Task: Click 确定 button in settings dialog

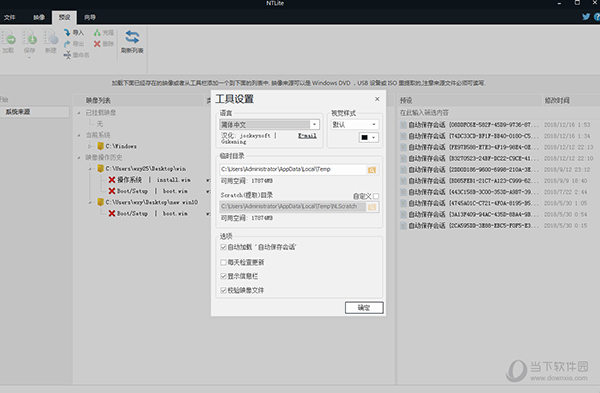Action: tap(364, 308)
